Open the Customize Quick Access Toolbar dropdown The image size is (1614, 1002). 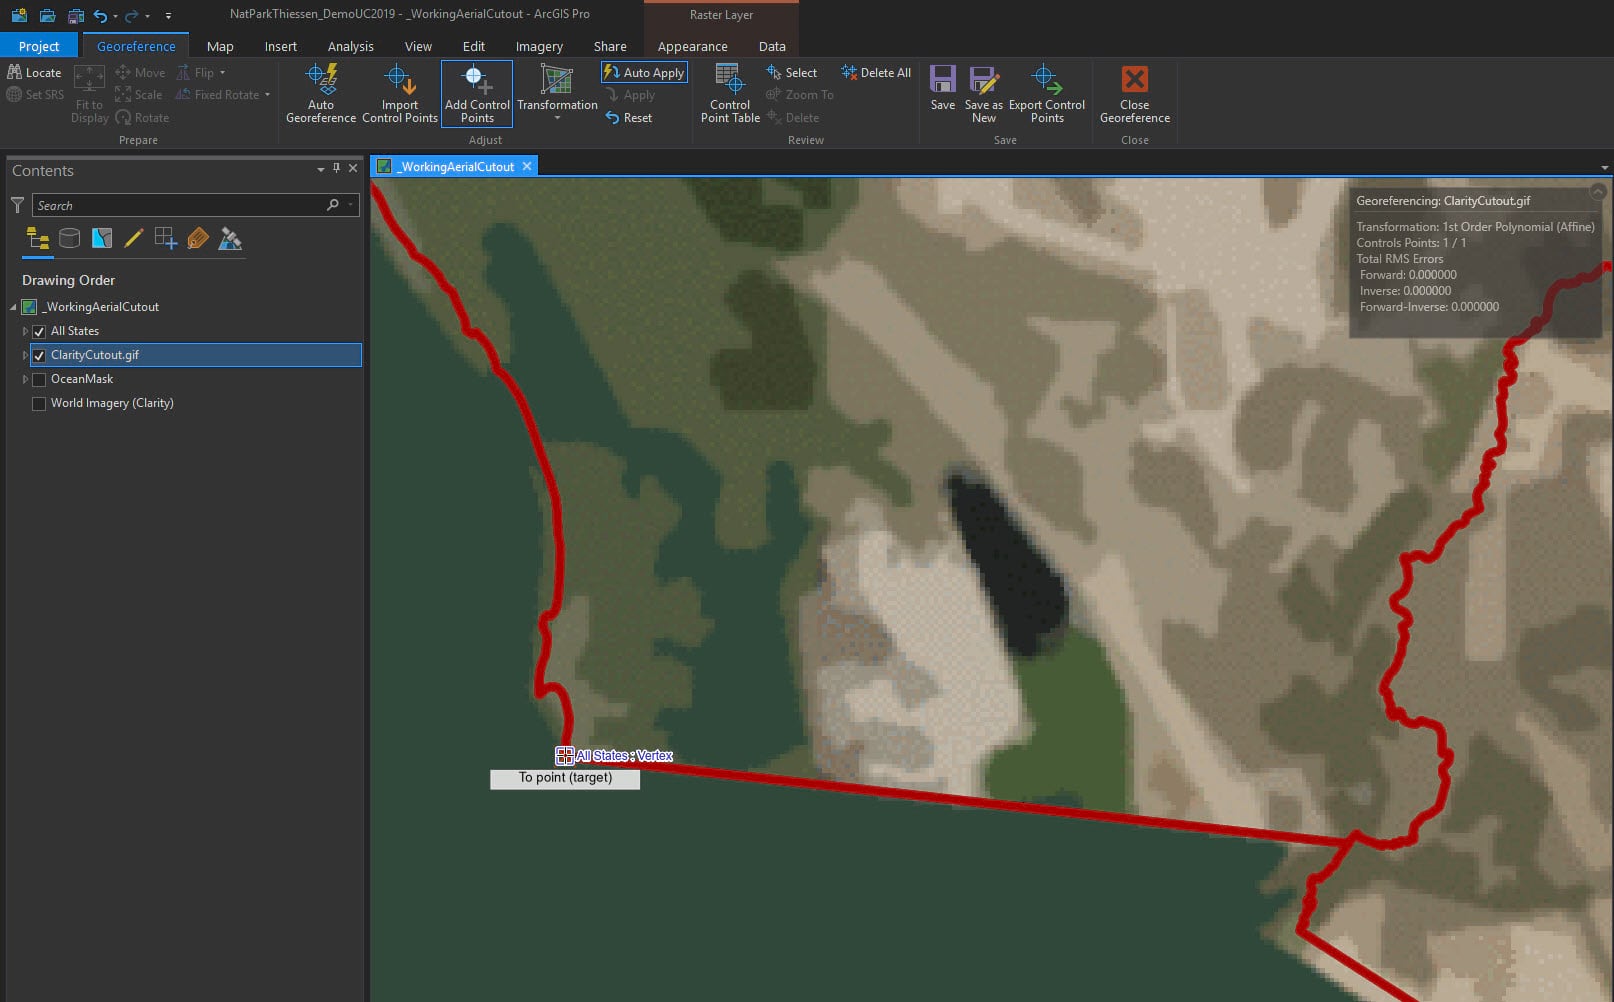168,16
